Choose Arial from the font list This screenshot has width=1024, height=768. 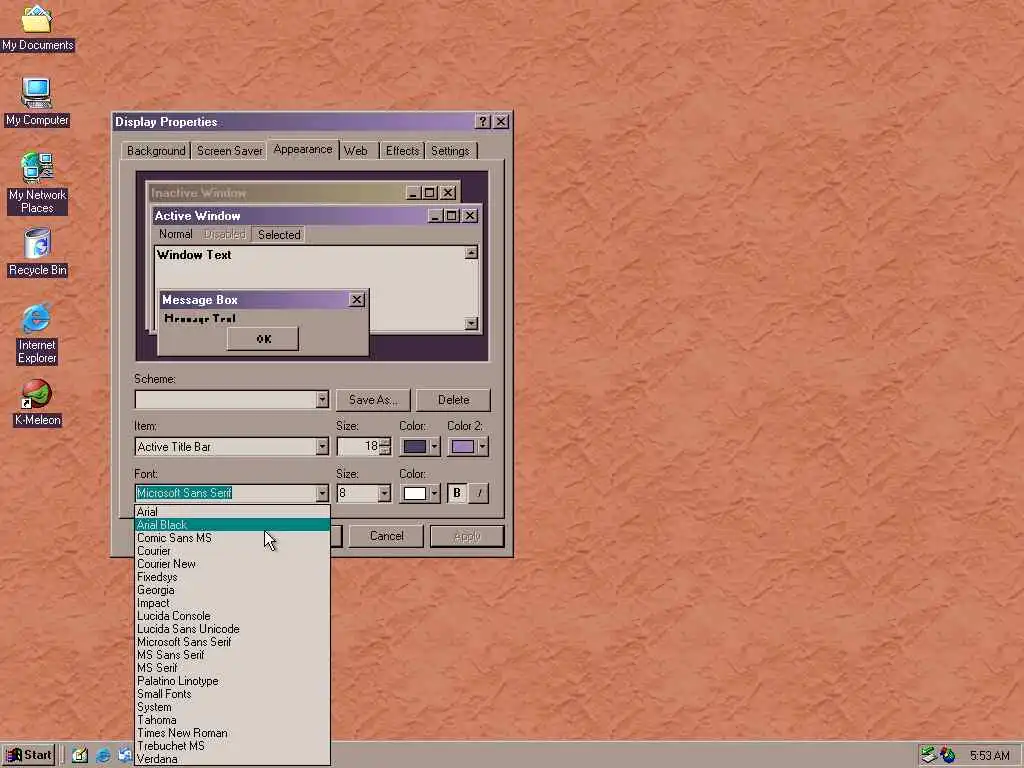[x=232, y=512]
